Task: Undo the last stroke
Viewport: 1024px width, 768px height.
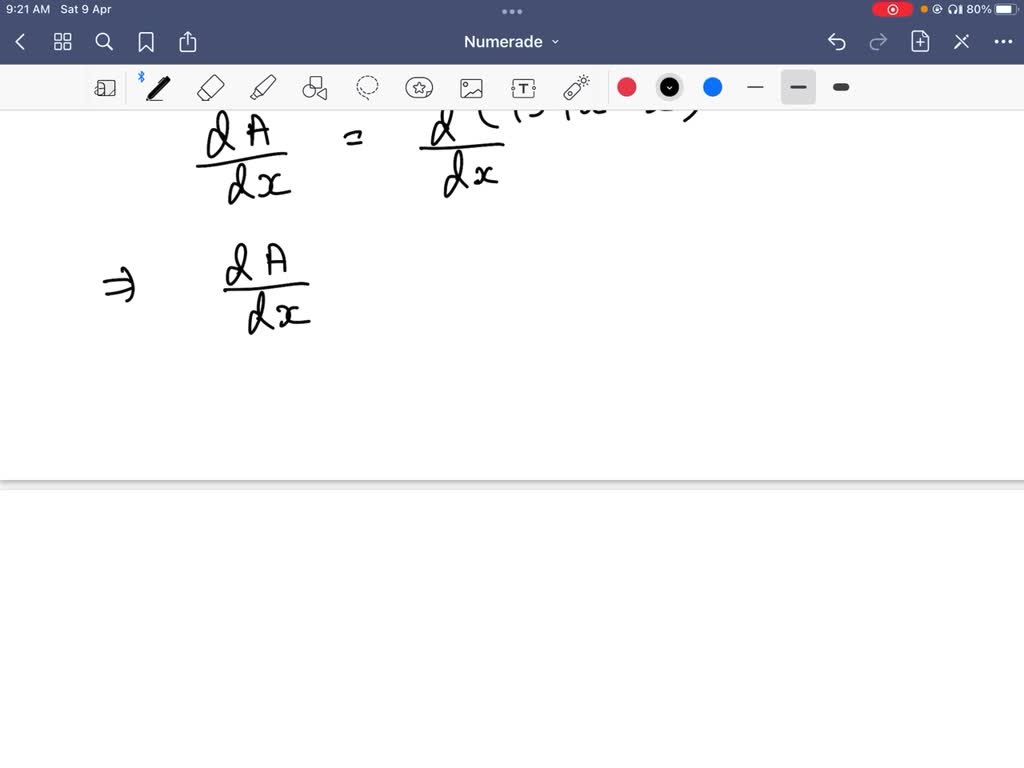Action: click(837, 41)
